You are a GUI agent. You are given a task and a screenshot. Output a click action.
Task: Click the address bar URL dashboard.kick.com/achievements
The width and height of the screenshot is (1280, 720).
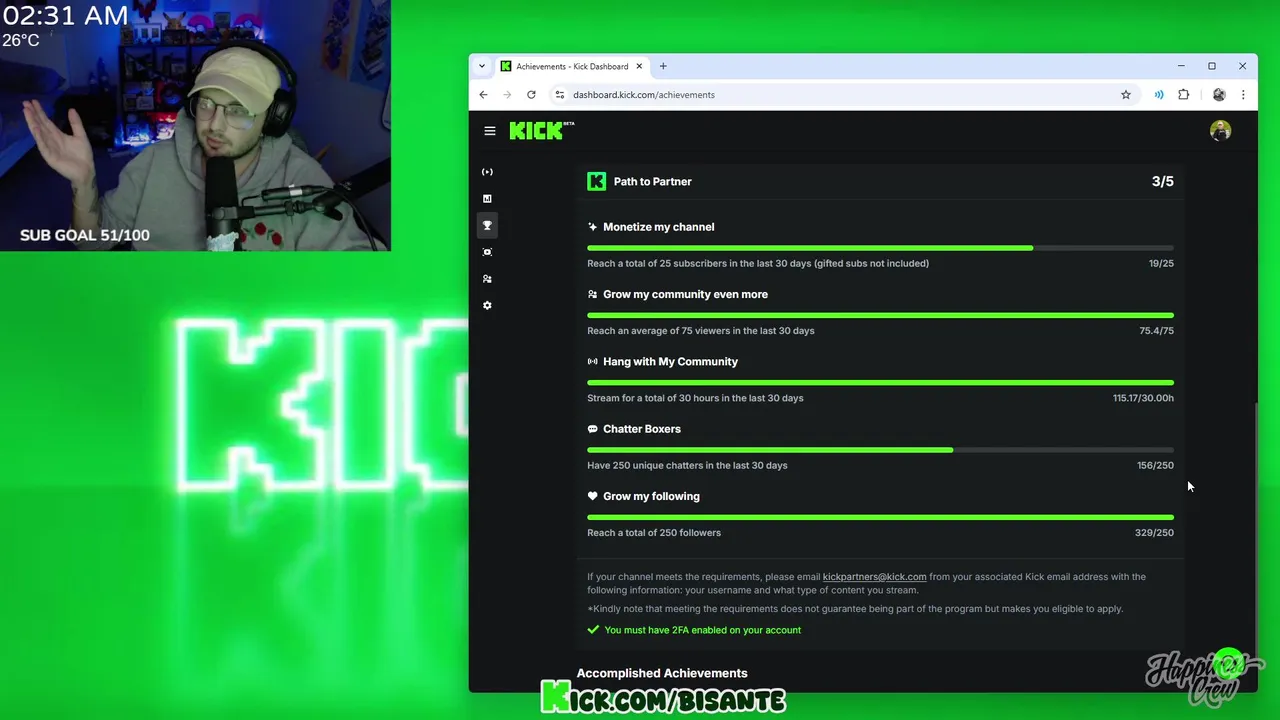pyautogui.click(x=643, y=95)
